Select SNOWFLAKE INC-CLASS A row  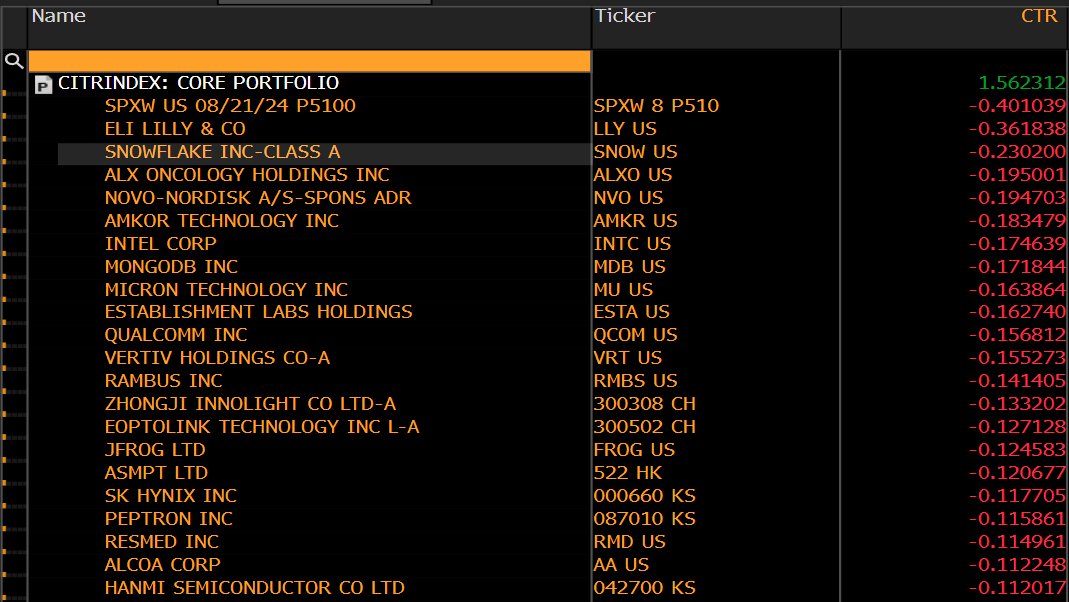point(222,151)
